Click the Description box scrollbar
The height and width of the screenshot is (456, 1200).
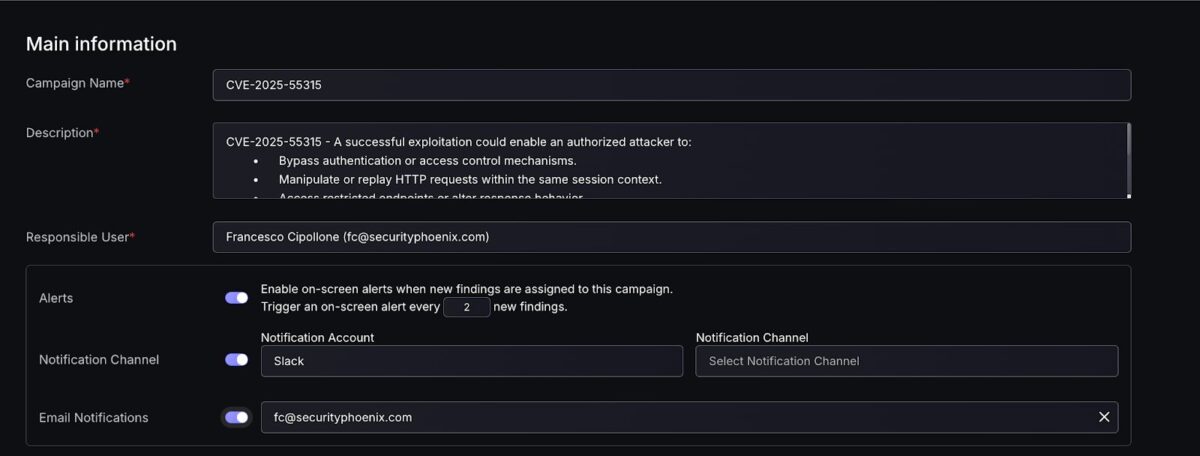(1128, 158)
